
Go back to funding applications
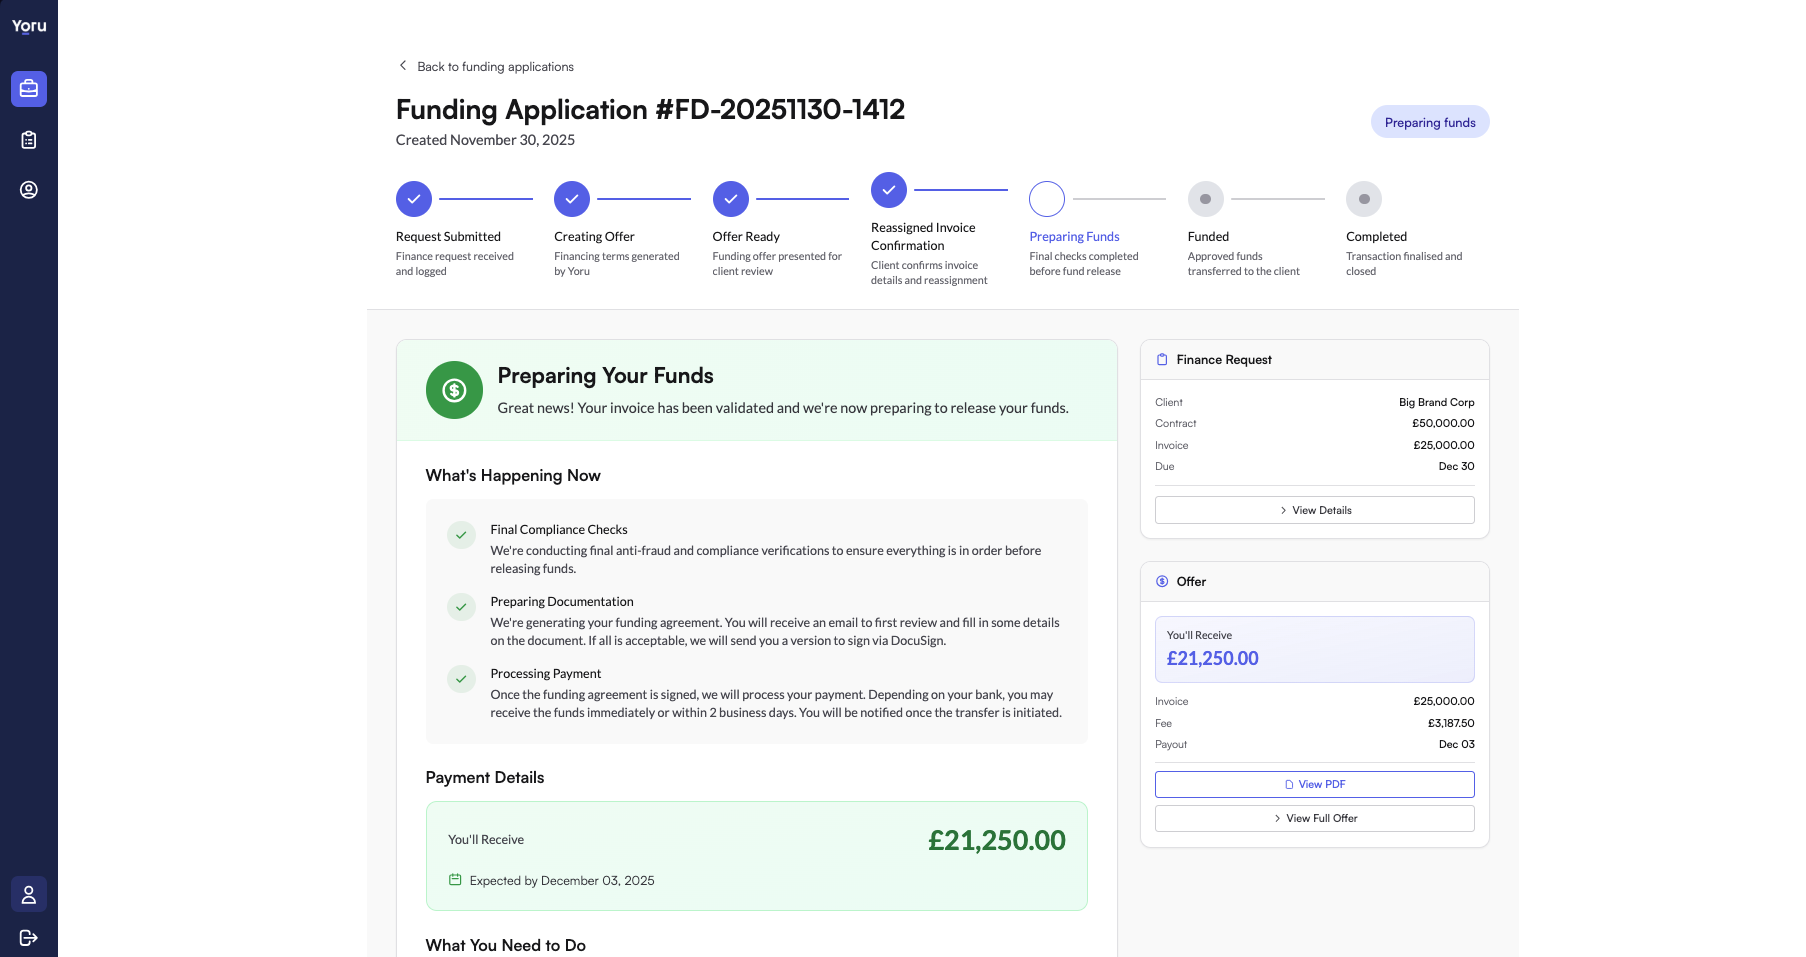pos(495,67)
